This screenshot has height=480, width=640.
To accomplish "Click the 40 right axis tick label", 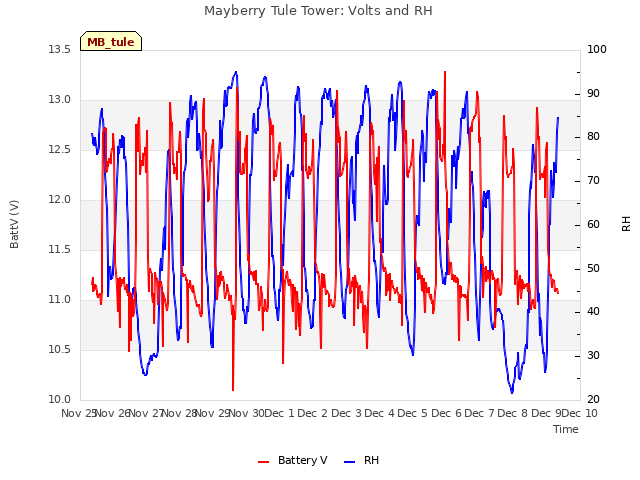I will point(593,312).
